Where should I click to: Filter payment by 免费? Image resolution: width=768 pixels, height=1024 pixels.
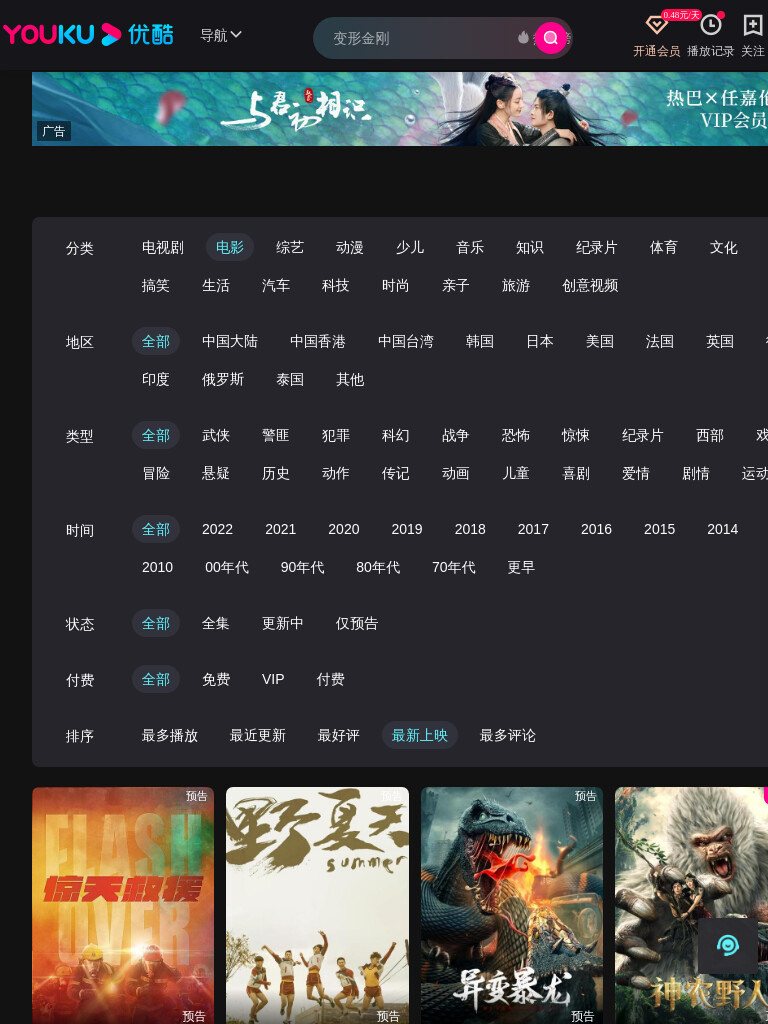click(x=216, y=680)
